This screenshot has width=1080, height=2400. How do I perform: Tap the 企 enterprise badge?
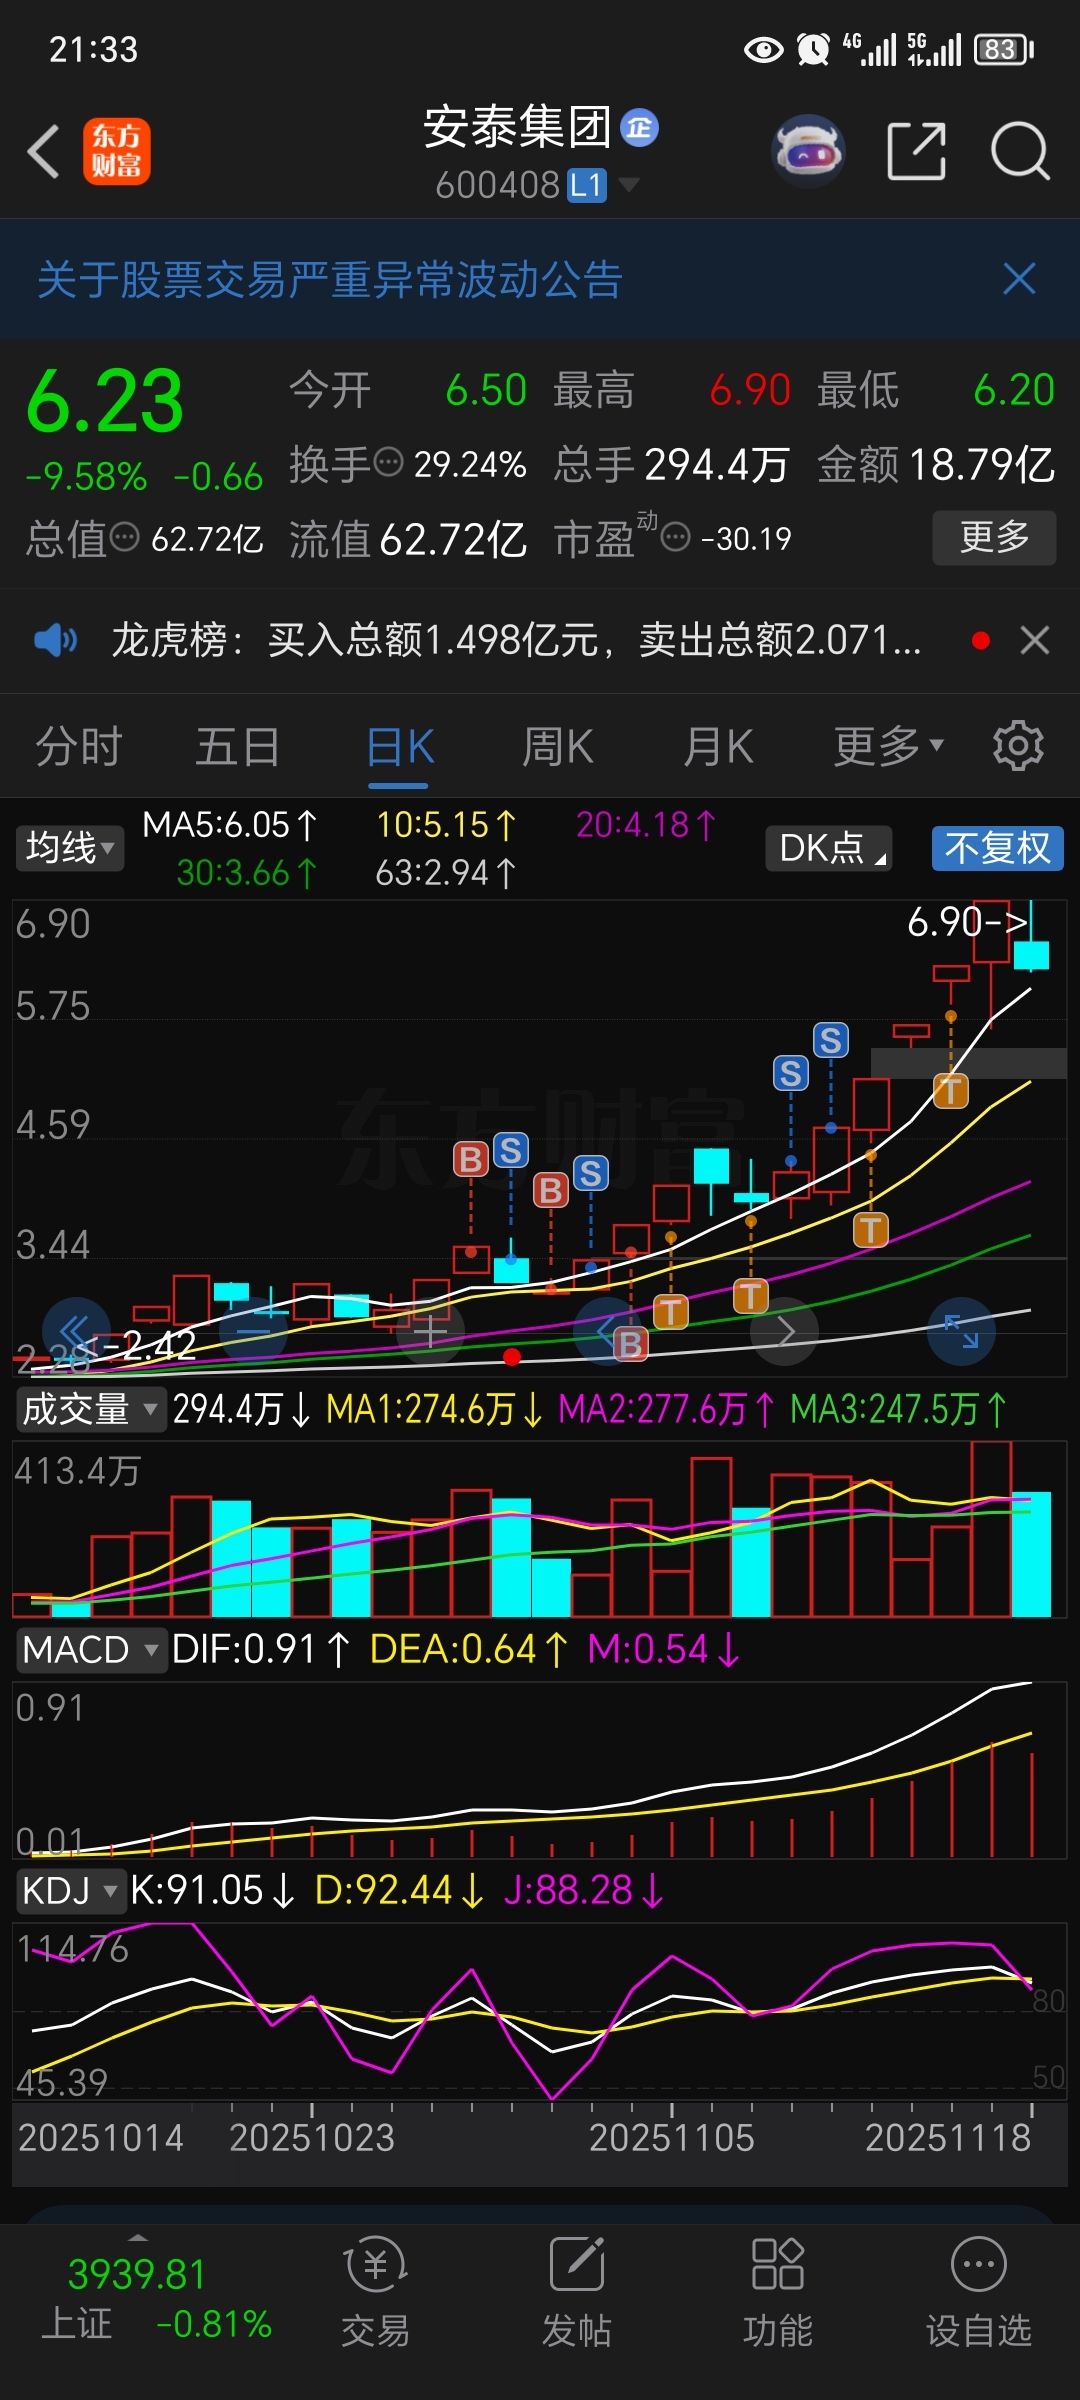639,128
